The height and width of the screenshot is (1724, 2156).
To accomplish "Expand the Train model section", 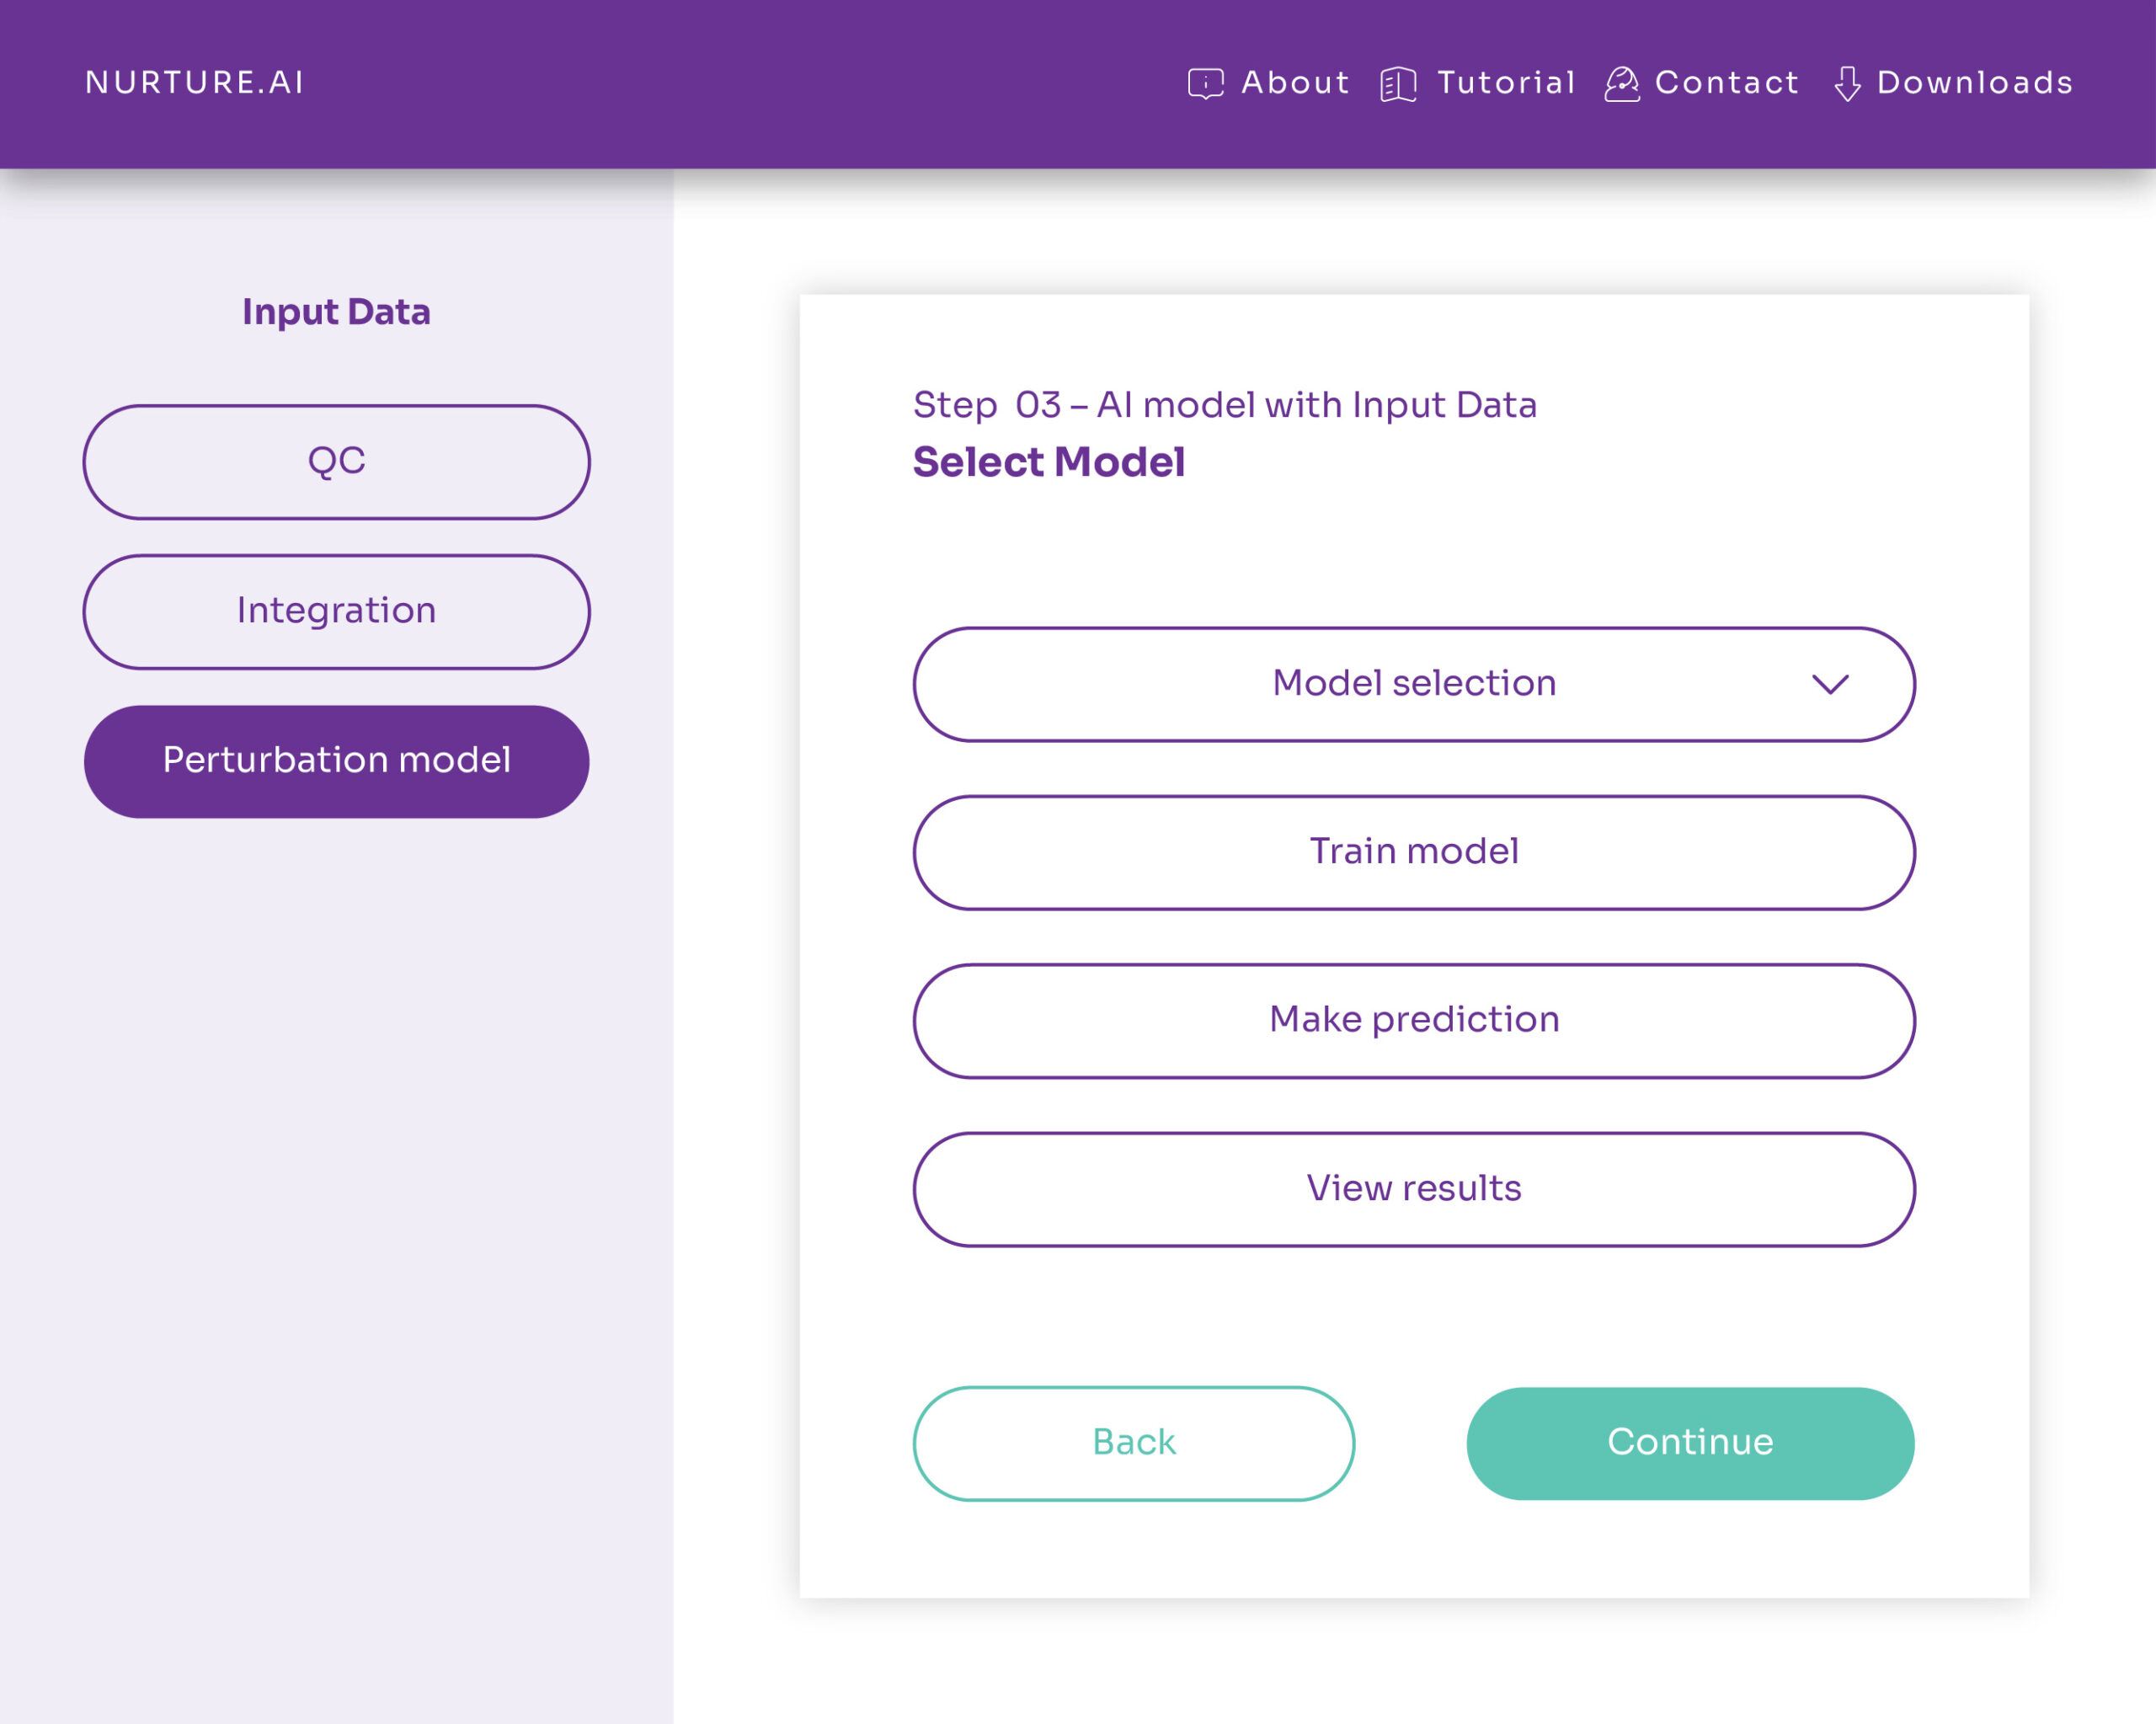I will (x=1414, y=851).
